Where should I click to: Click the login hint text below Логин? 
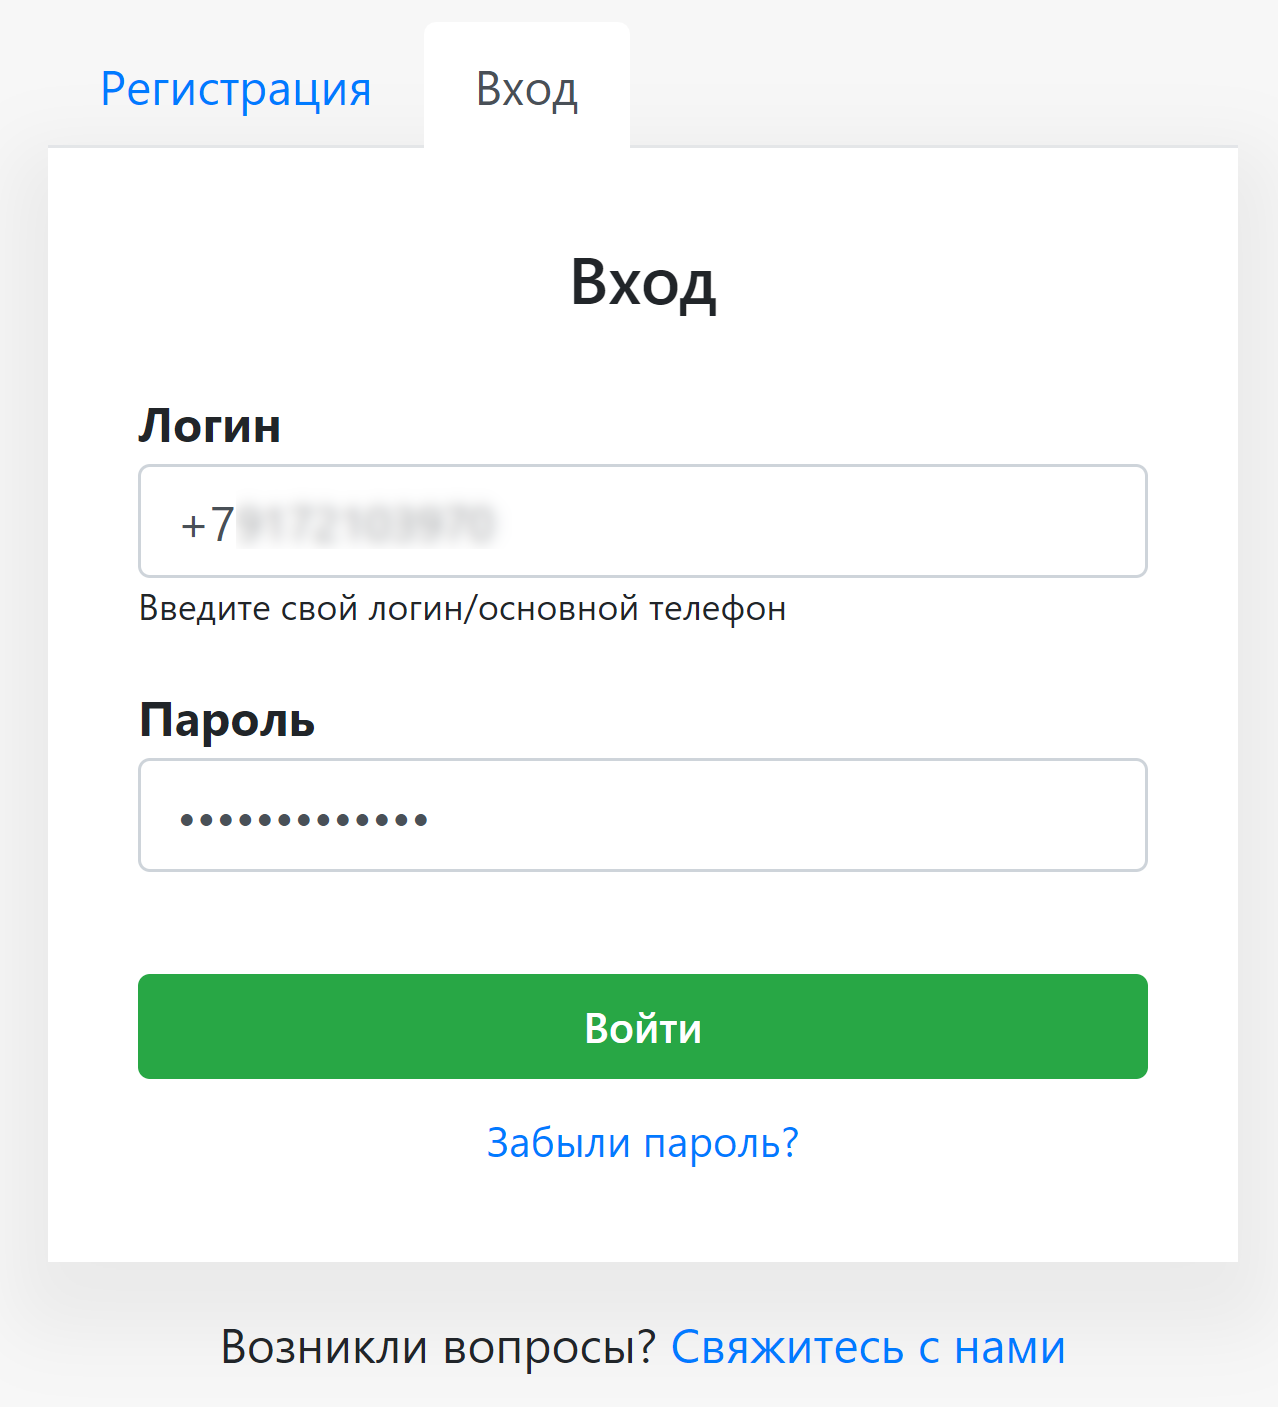click(462, 608)
